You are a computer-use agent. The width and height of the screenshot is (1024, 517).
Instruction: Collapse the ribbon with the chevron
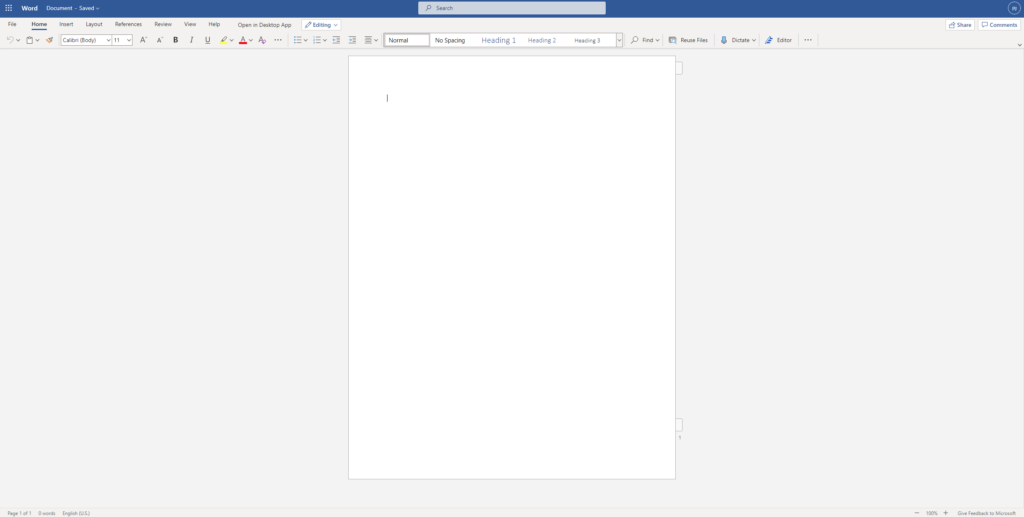1019,45
